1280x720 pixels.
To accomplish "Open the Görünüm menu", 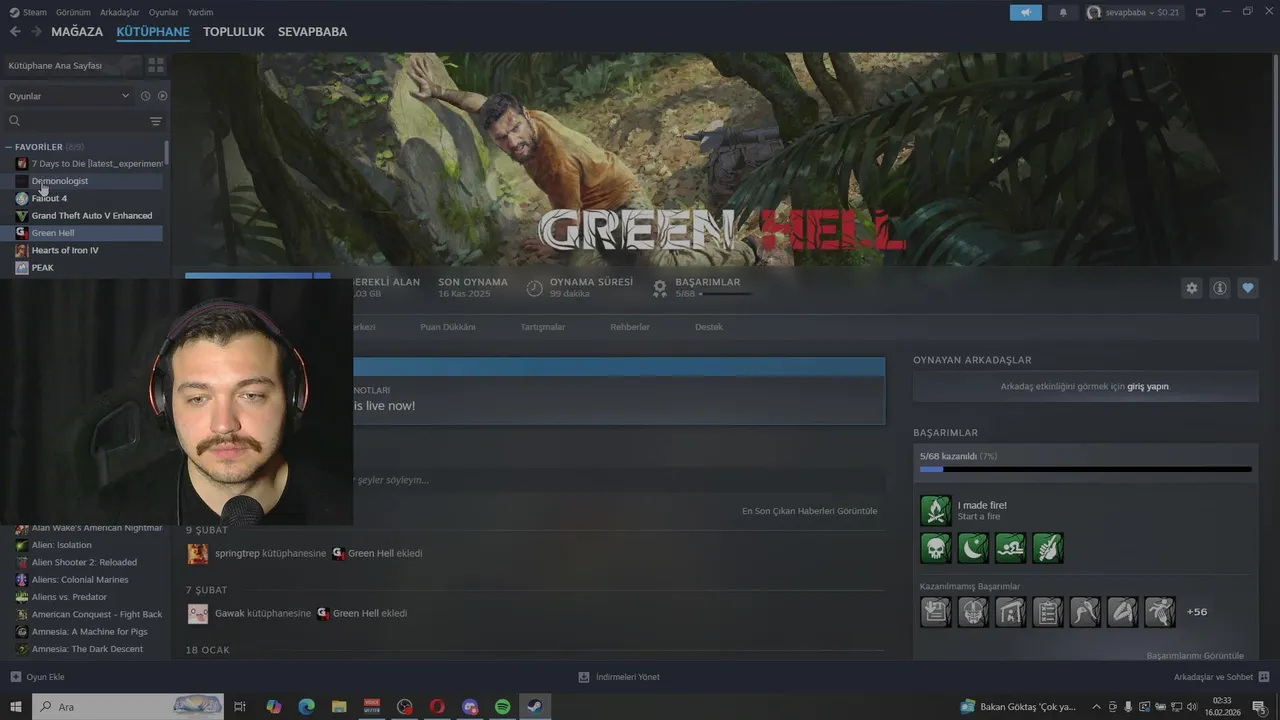I will click(73, 12).
